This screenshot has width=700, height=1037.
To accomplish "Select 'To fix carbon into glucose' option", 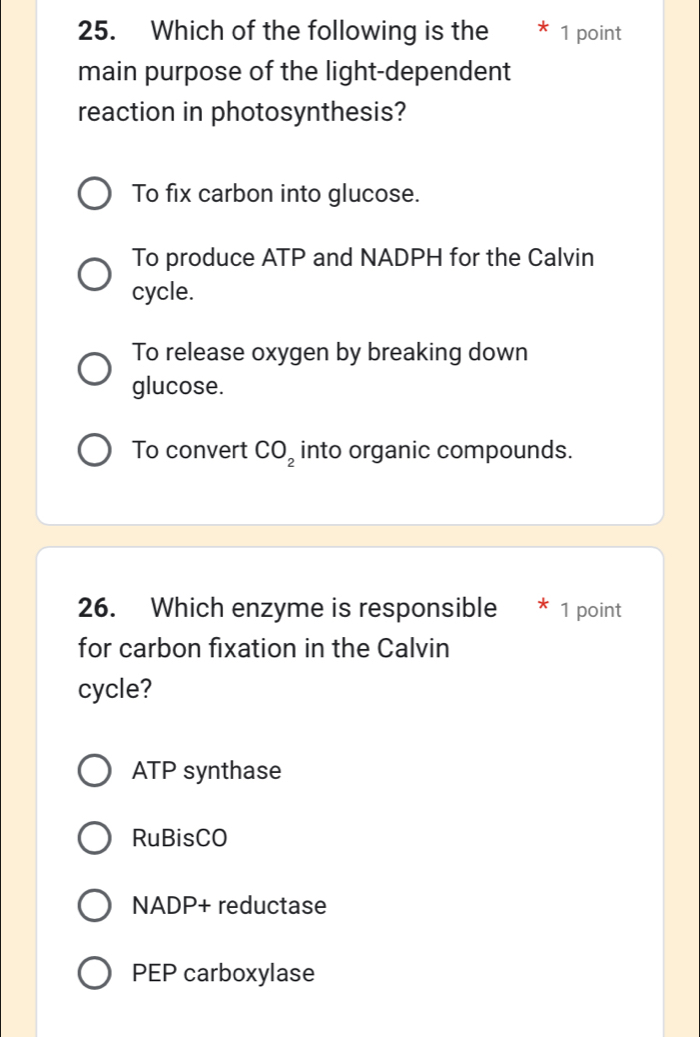I will tap(94, 193).
